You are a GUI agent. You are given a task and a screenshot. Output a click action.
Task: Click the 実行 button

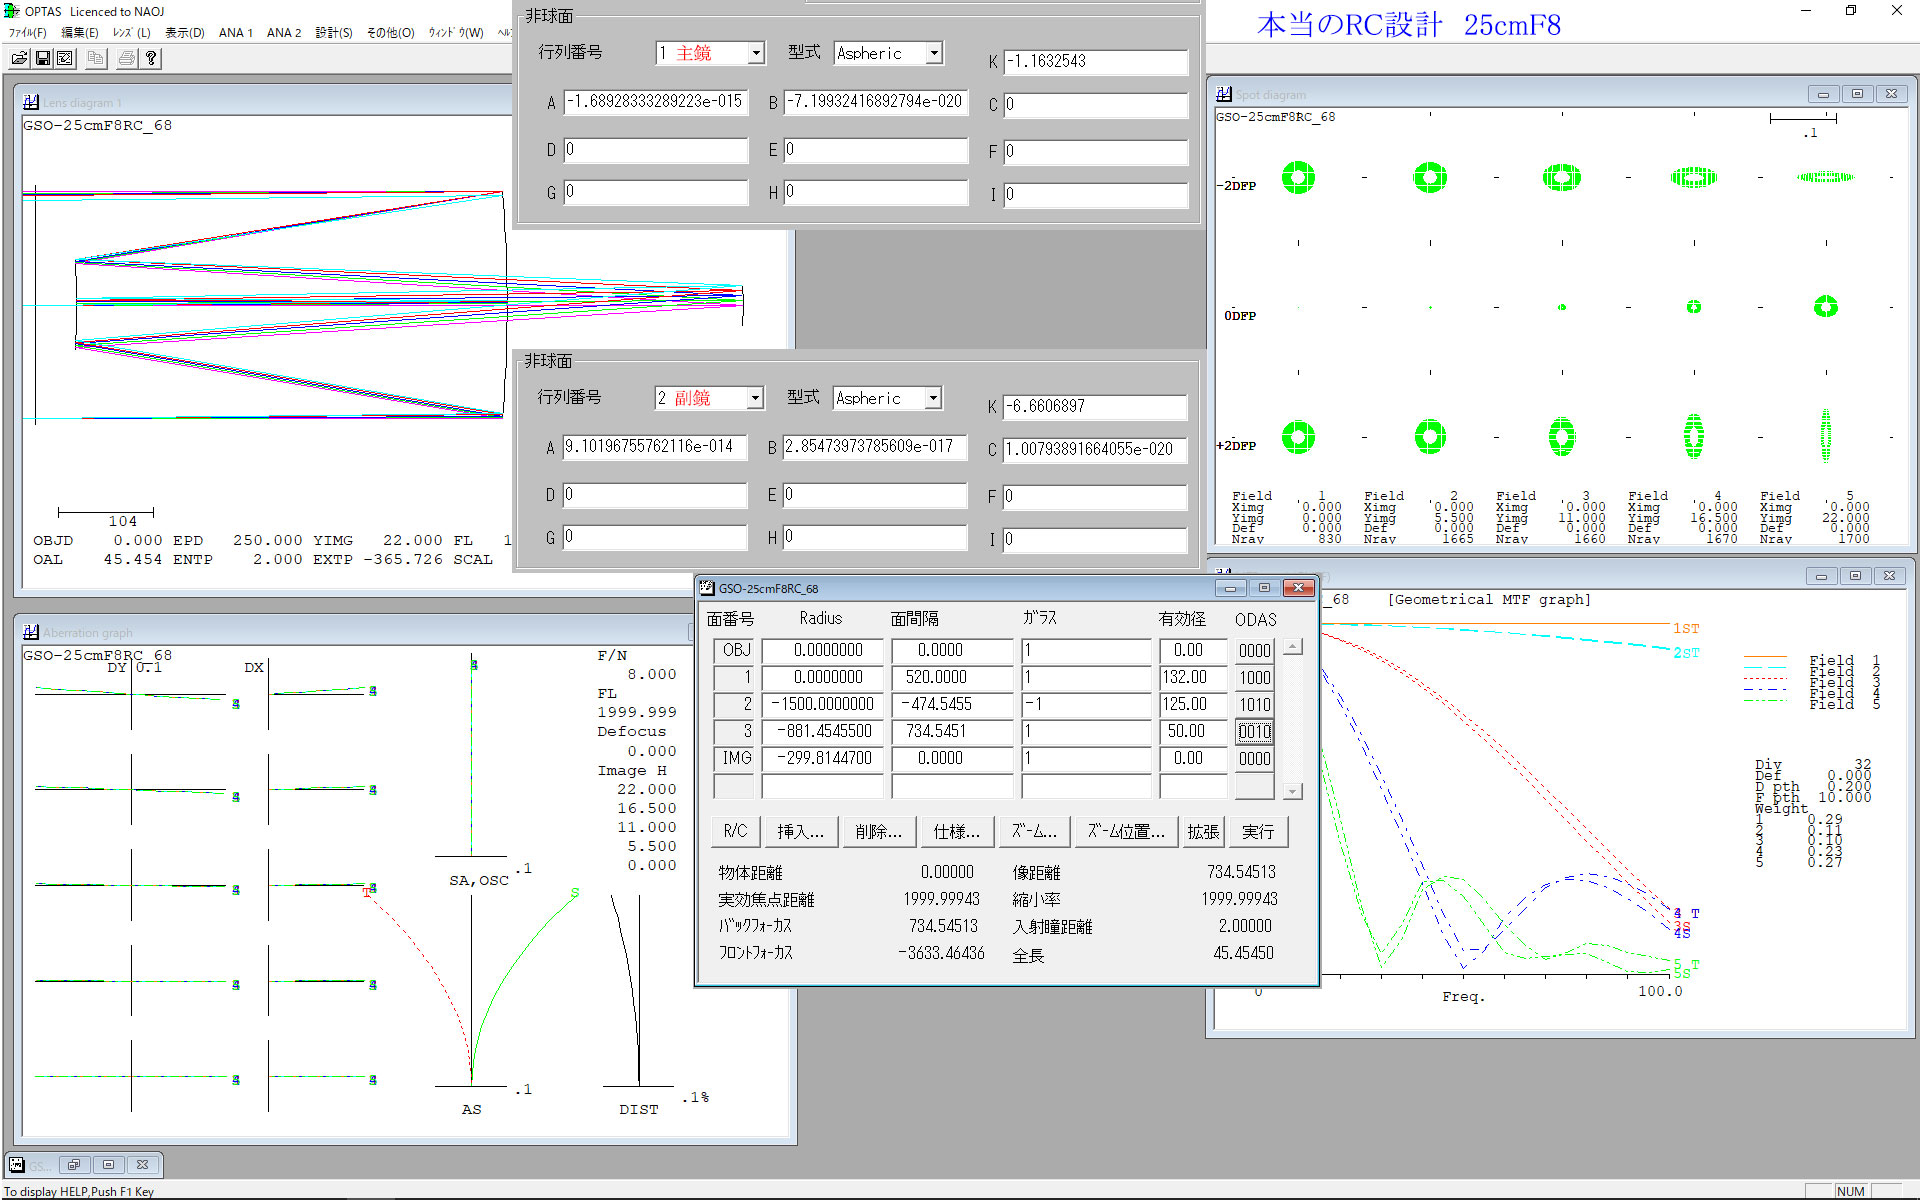point(1257,832)
